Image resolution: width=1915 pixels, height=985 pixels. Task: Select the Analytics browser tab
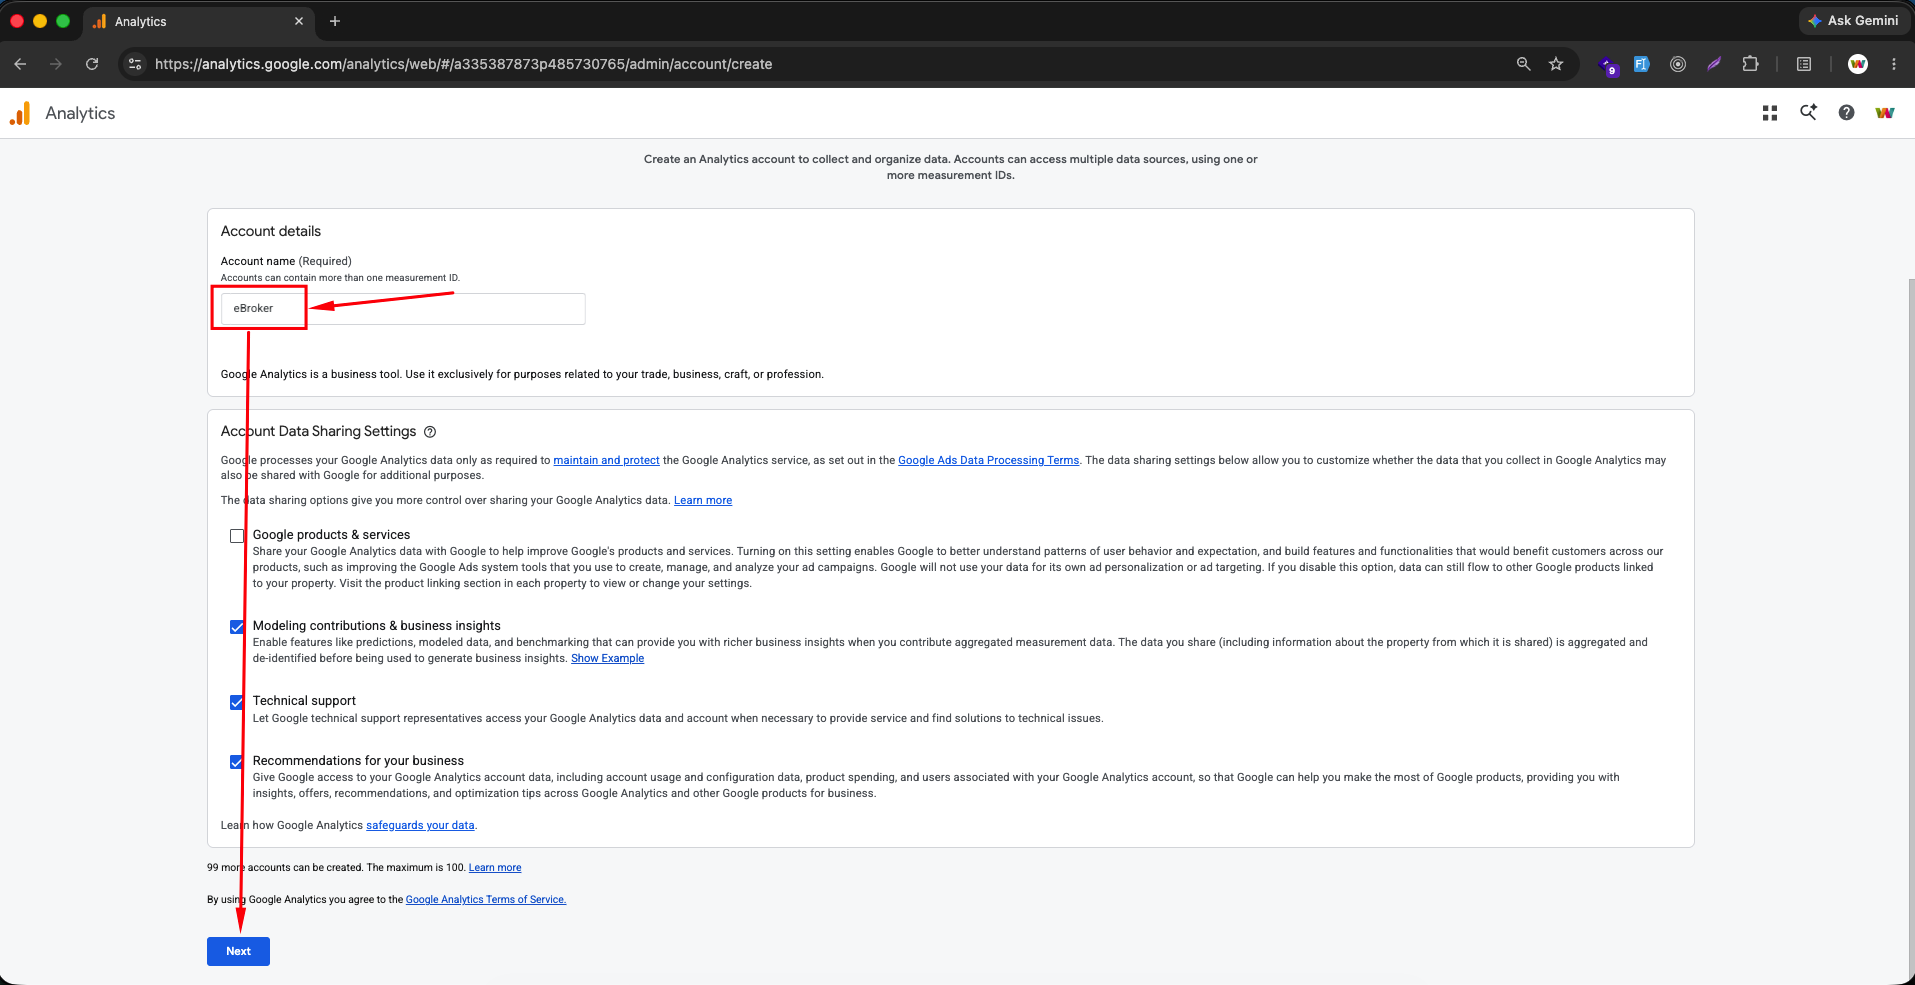pos(198,21)
